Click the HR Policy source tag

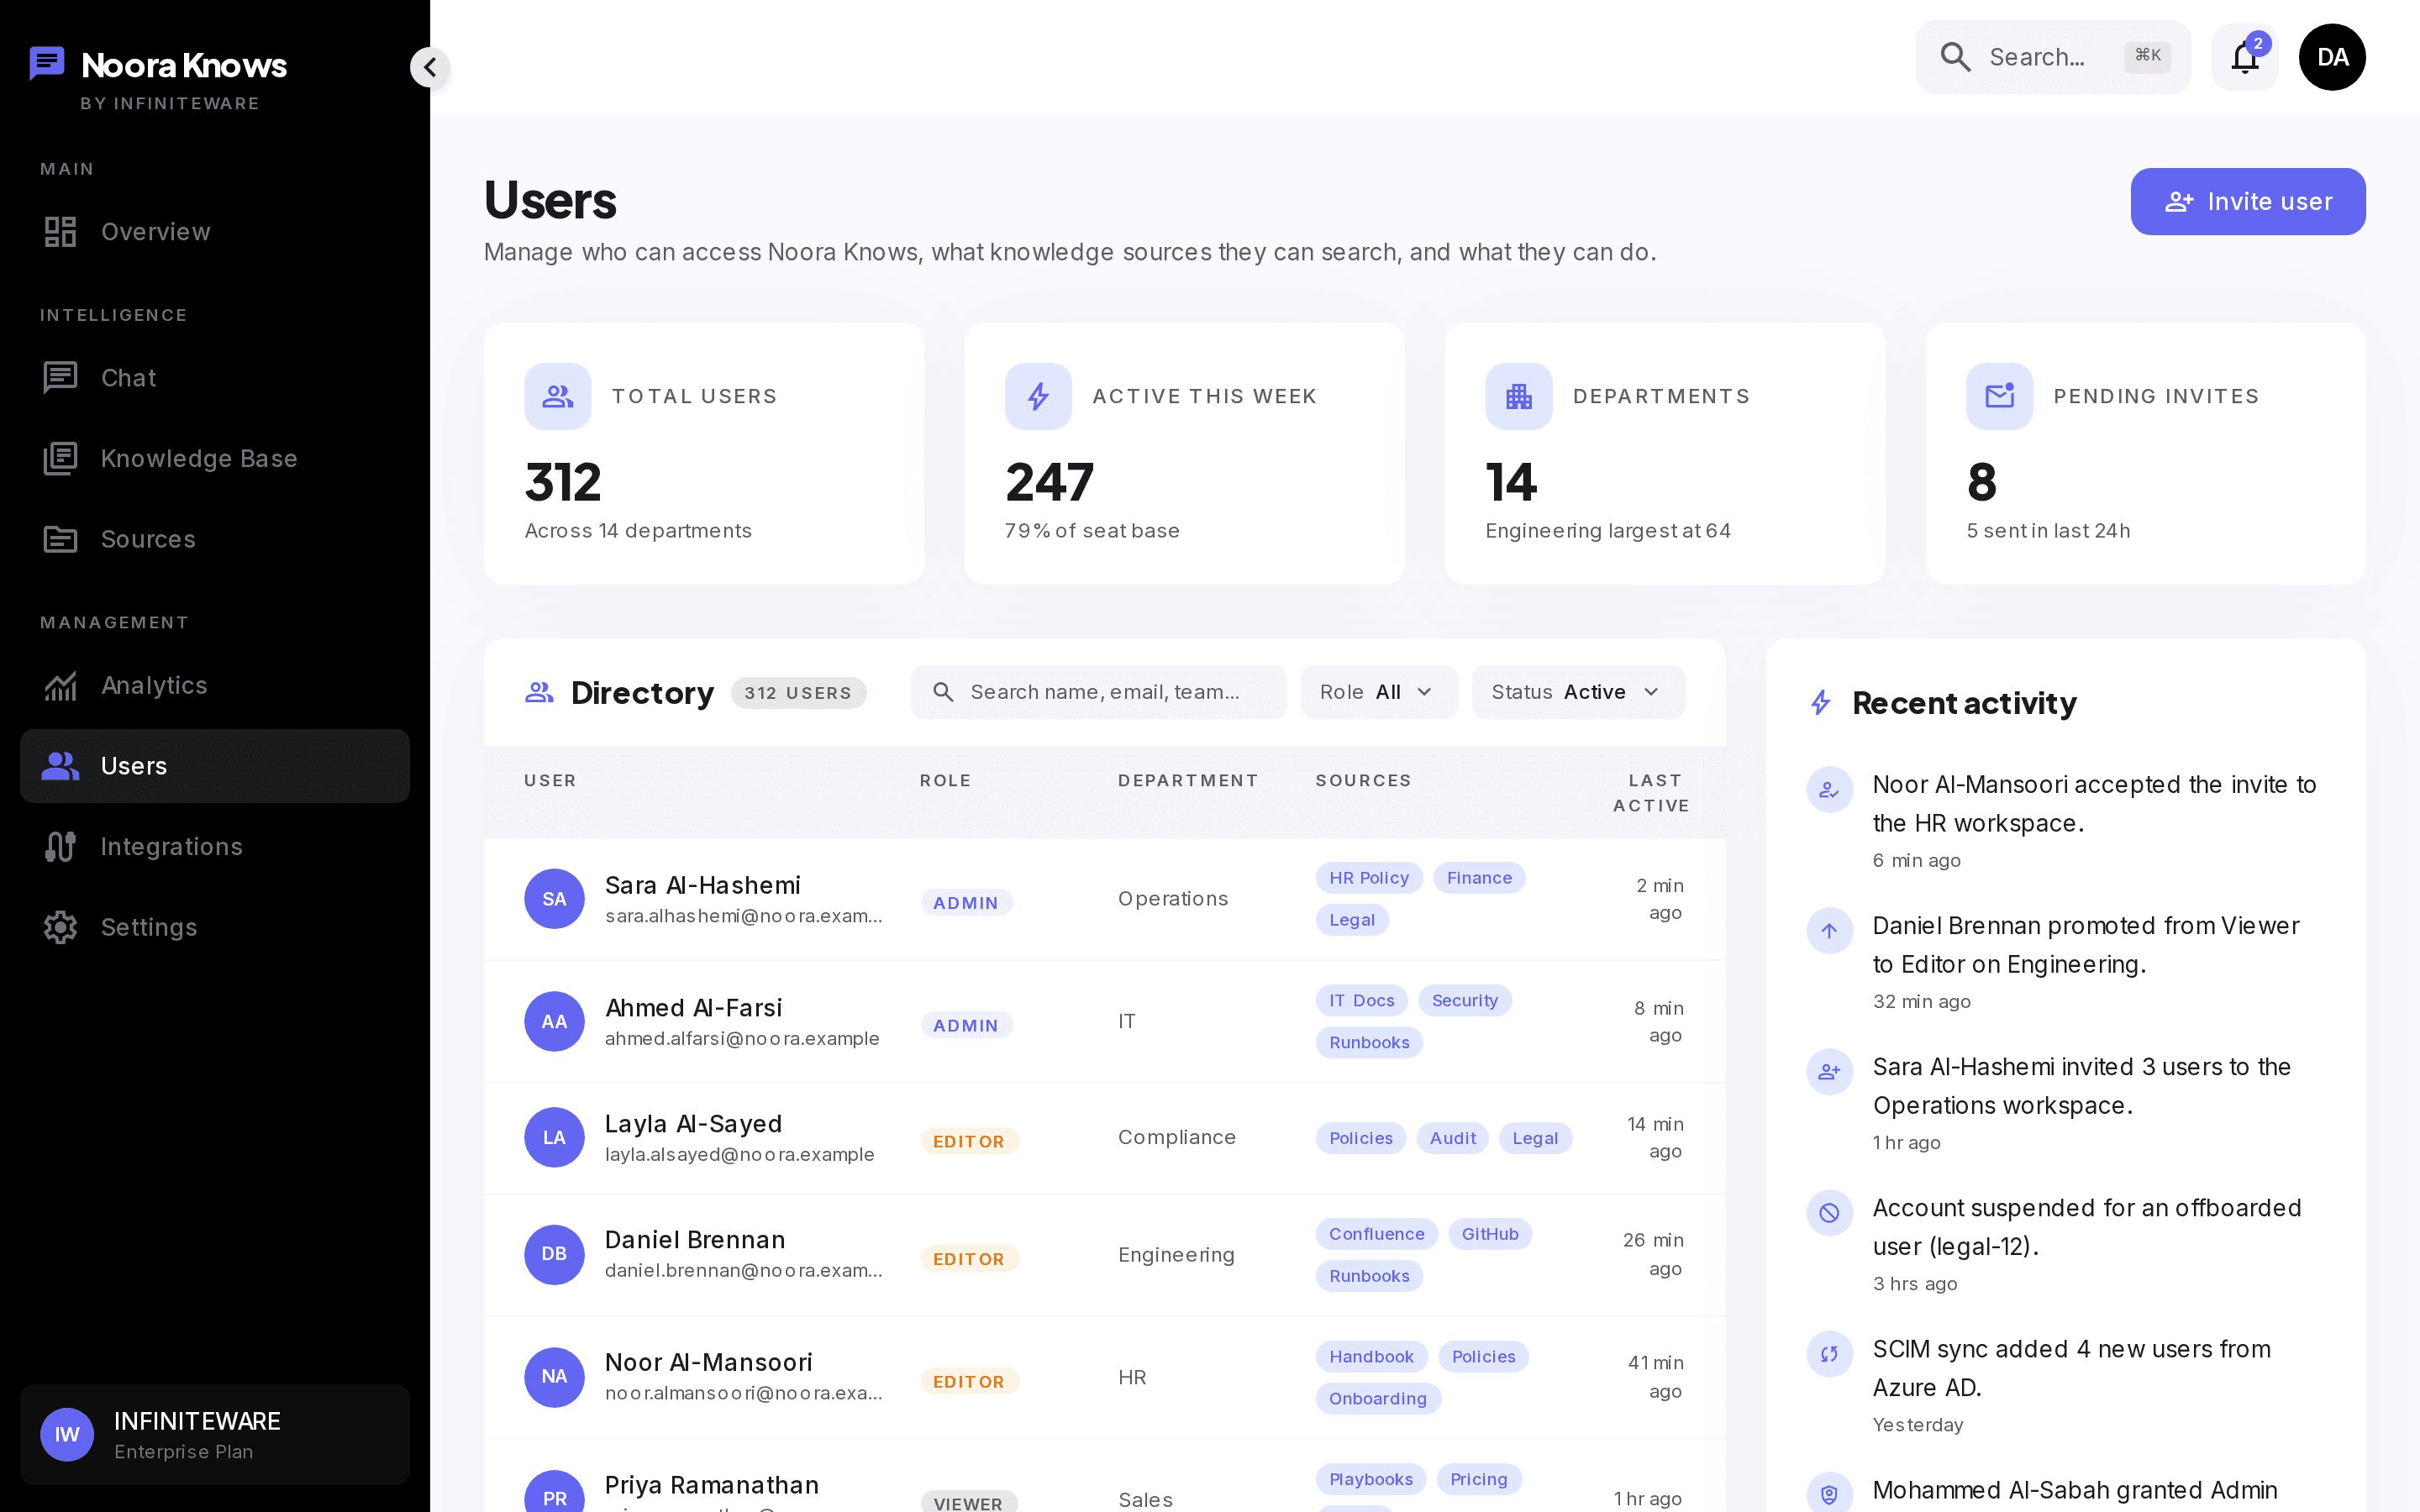[x=1369, y=878]
